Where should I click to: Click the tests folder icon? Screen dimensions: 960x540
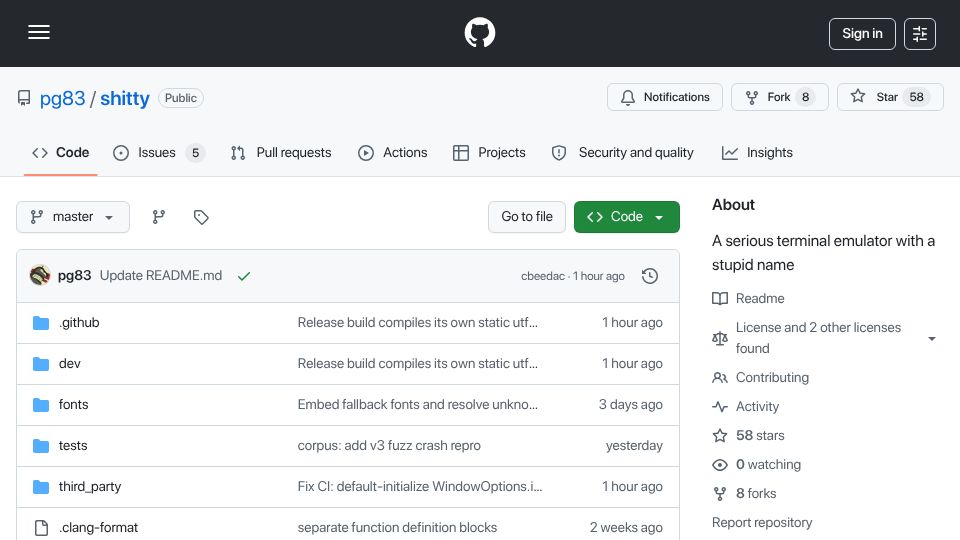pyautogui.click(x=41, y=446)
